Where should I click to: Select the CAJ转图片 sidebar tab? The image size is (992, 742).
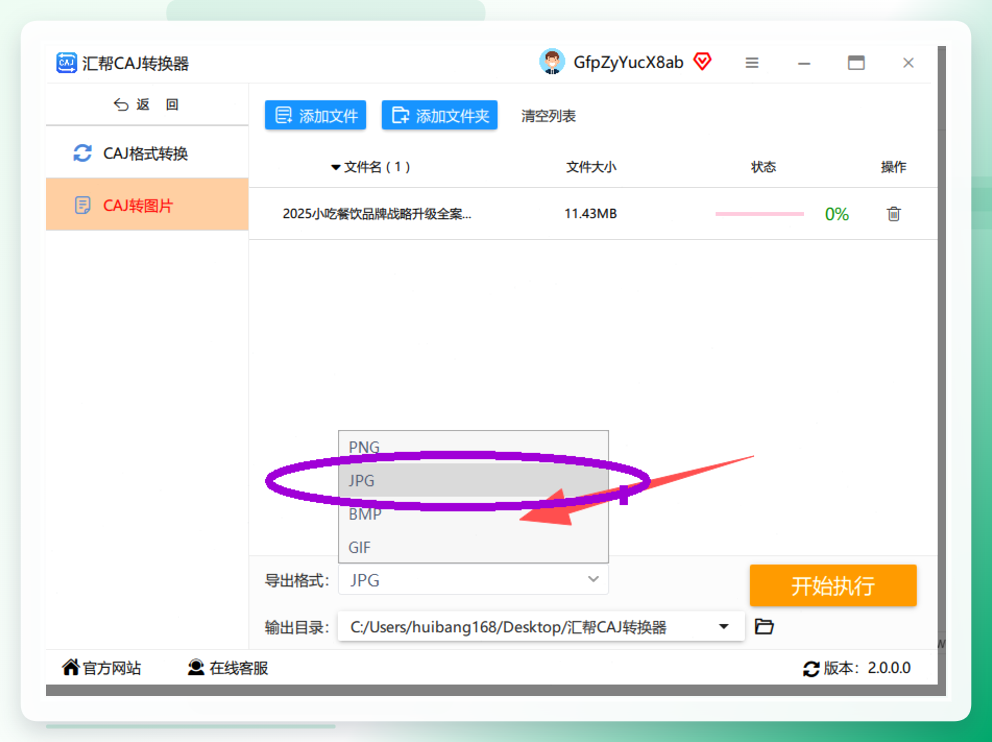coord(147,204)
